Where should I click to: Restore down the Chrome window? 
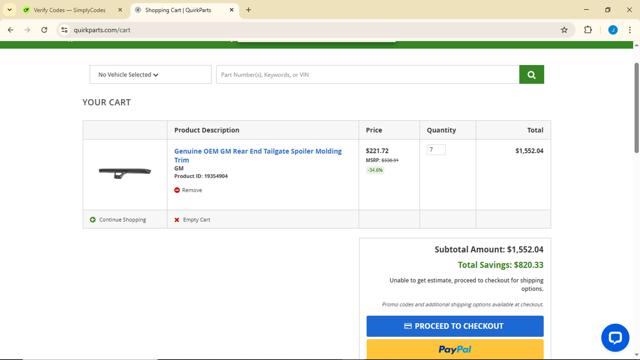[x=607, y=10]
